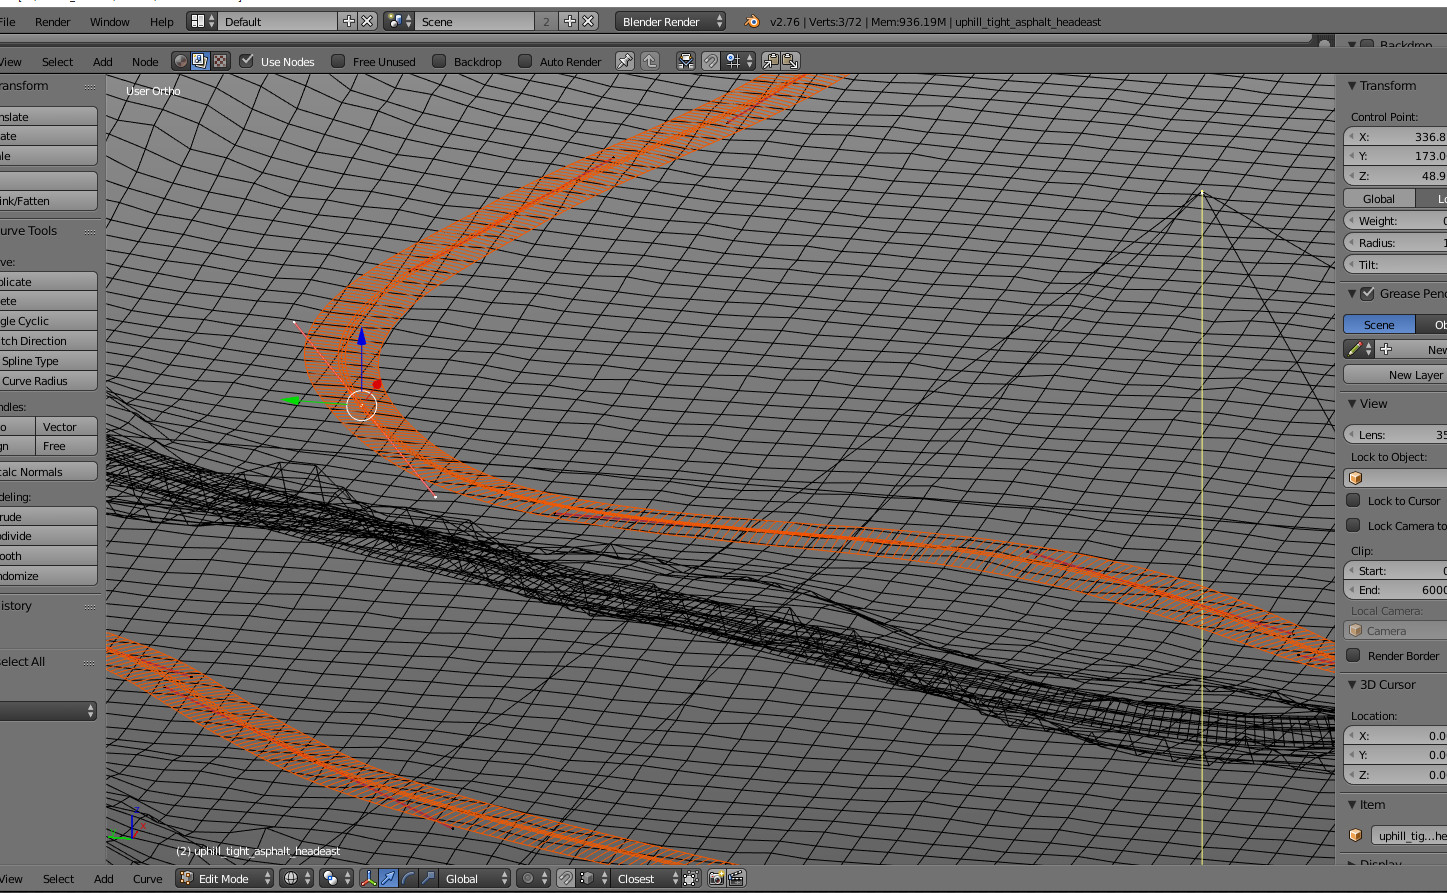
Task: Open the Curve menu in 3D view header
Action: pos(148,879)
